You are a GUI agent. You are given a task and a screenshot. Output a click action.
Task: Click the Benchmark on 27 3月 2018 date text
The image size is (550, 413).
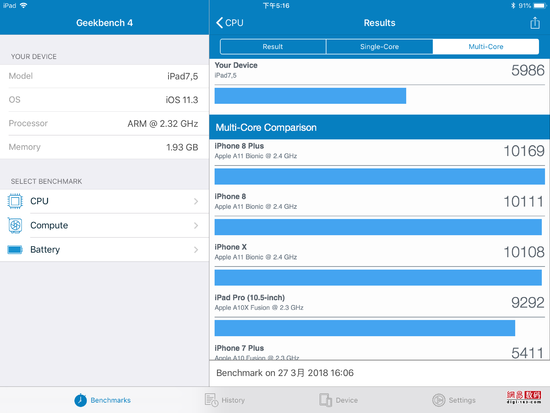click(x=285, y=373)
